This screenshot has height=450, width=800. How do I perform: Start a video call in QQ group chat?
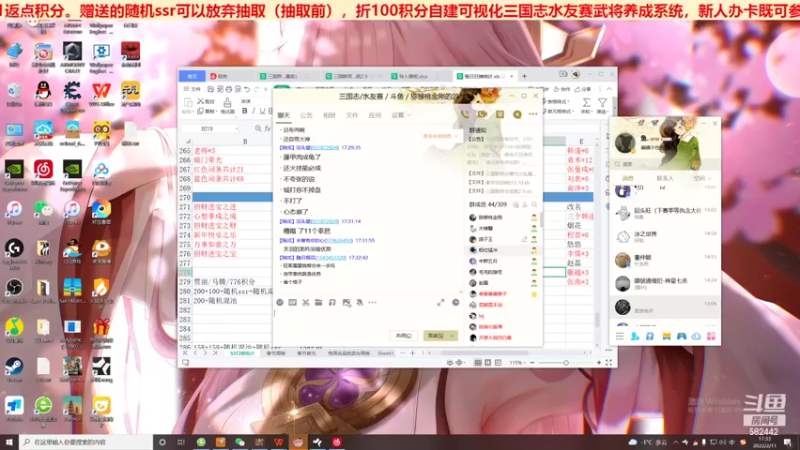click(x=482, y=115)
